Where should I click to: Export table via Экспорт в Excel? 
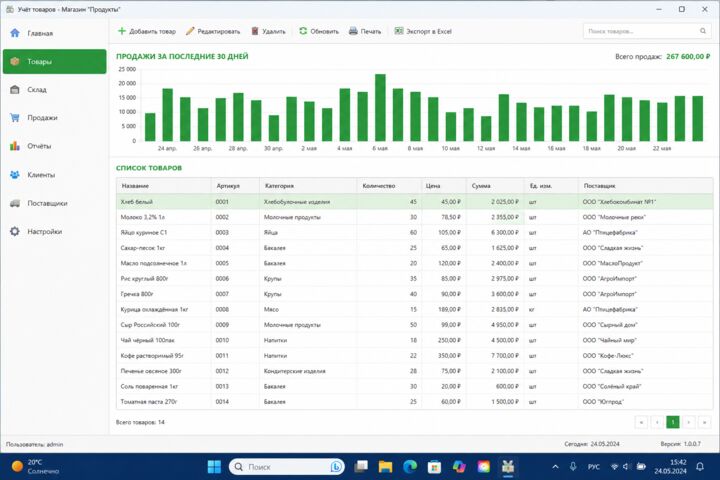pos(423,31)
